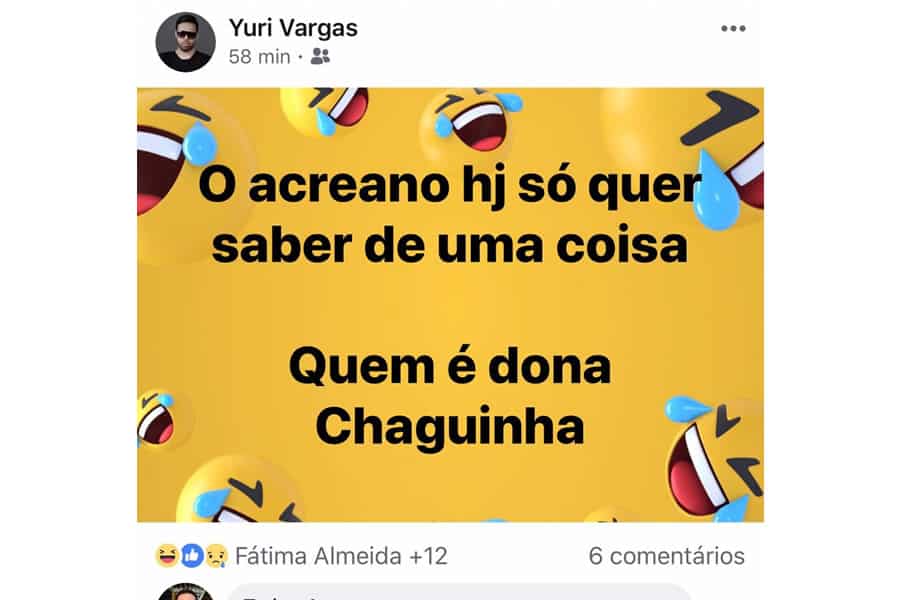Click the text "saber de uma coisa"
Viewport: 900px width, 600px height.
(450, 246)
